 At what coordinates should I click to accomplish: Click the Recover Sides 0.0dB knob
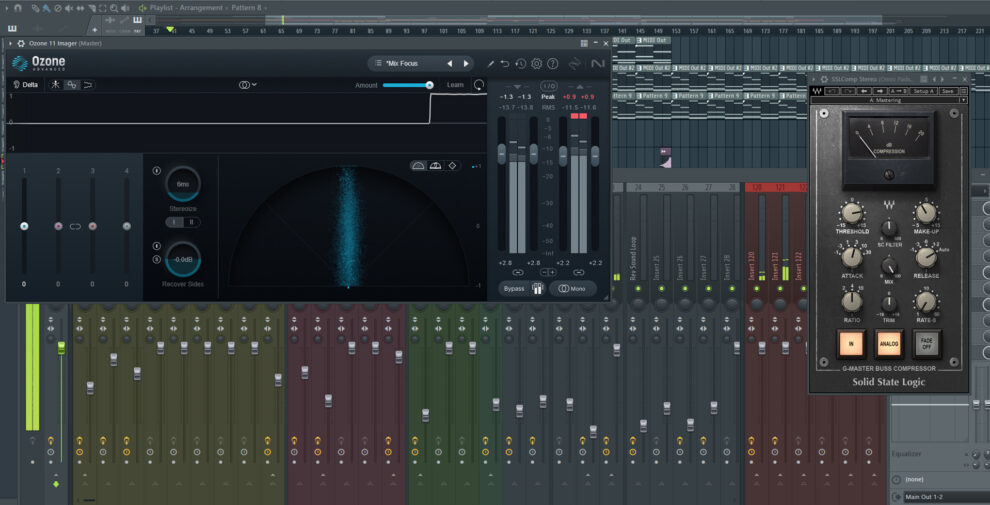click(183, 259)
